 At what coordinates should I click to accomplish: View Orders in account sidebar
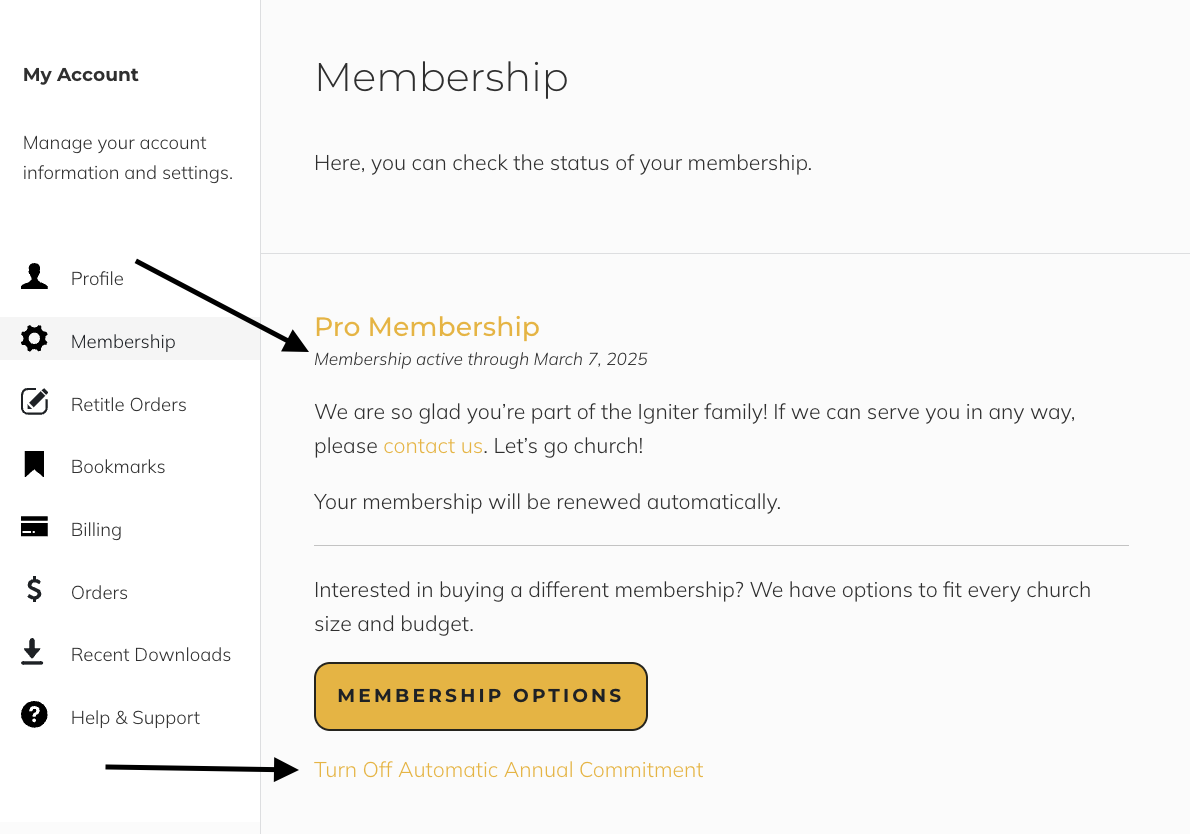pyautogui.click(x=99, y=593)
